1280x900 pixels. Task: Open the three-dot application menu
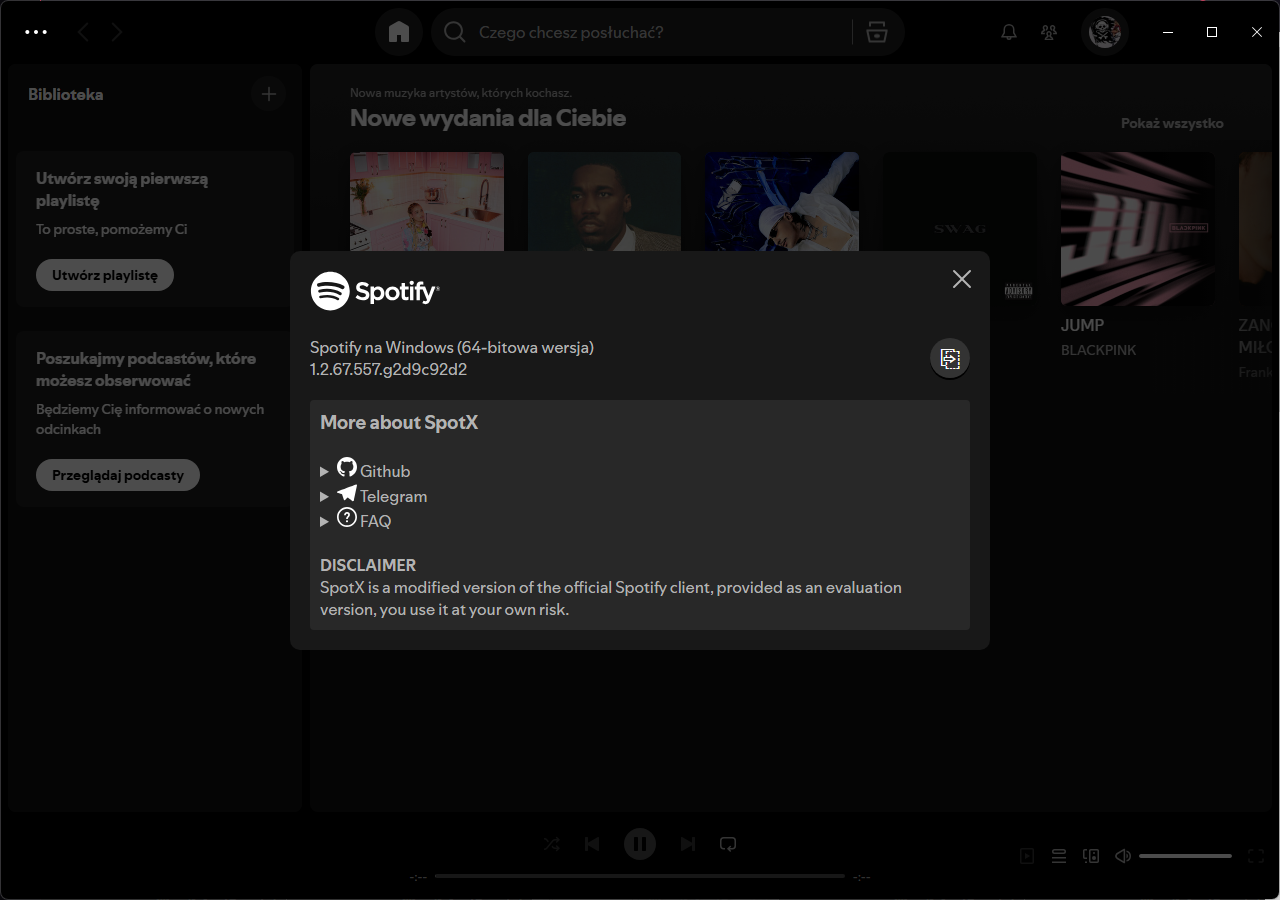(36, 32)
